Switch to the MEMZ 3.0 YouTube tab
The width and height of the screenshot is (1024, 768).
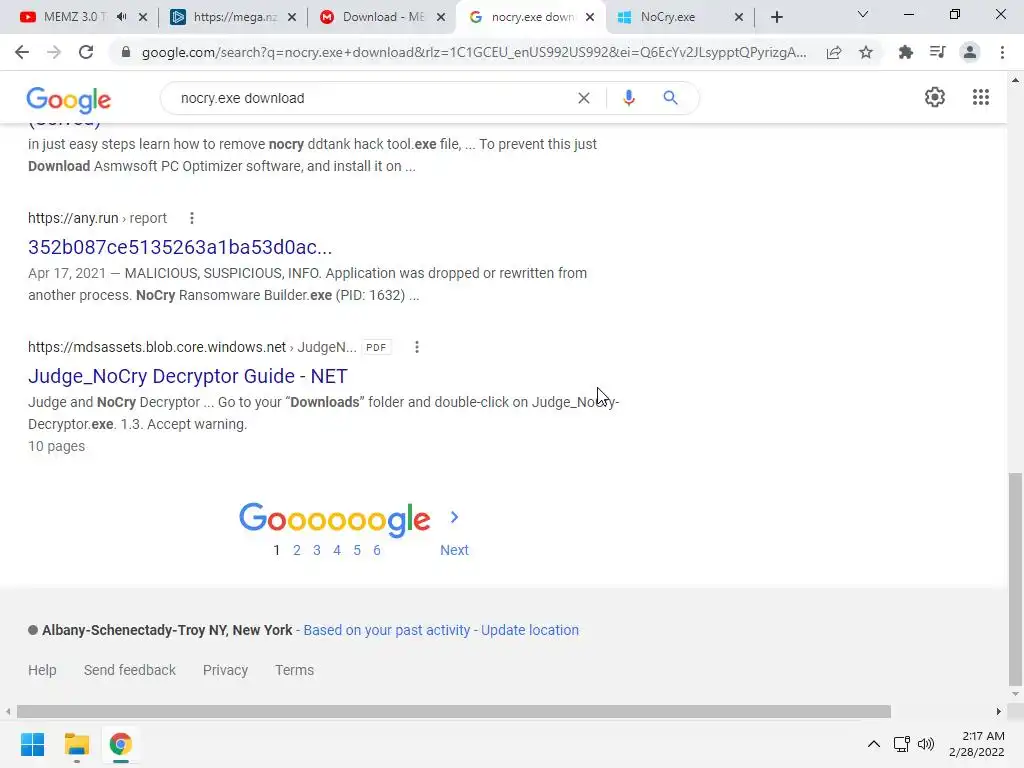[x=74, y=17]
